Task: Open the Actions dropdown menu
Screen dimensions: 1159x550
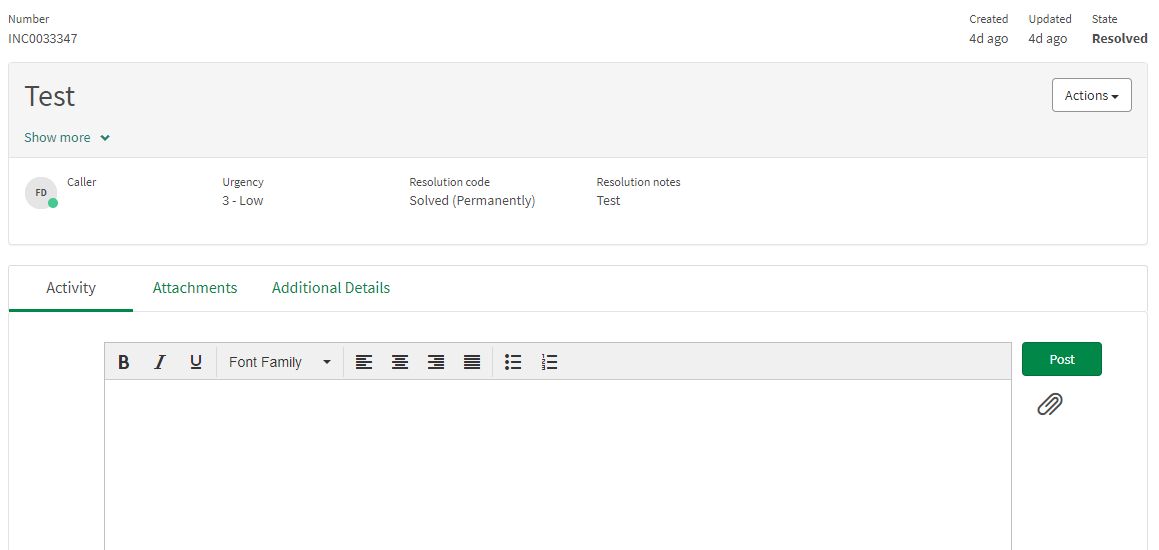Action: pos(1092,95)
